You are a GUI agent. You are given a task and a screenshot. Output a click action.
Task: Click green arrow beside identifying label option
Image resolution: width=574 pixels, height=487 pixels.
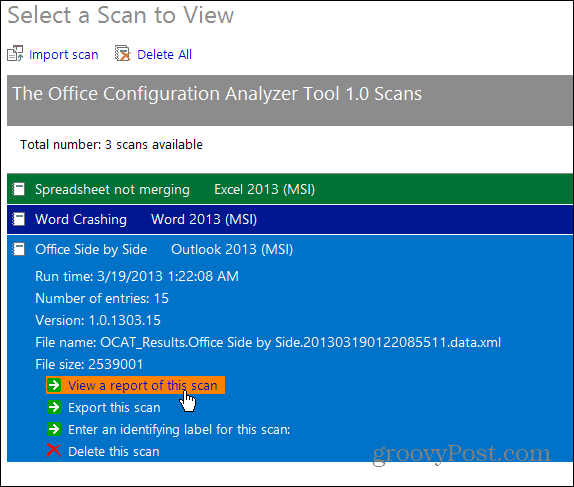coord(54,429)
